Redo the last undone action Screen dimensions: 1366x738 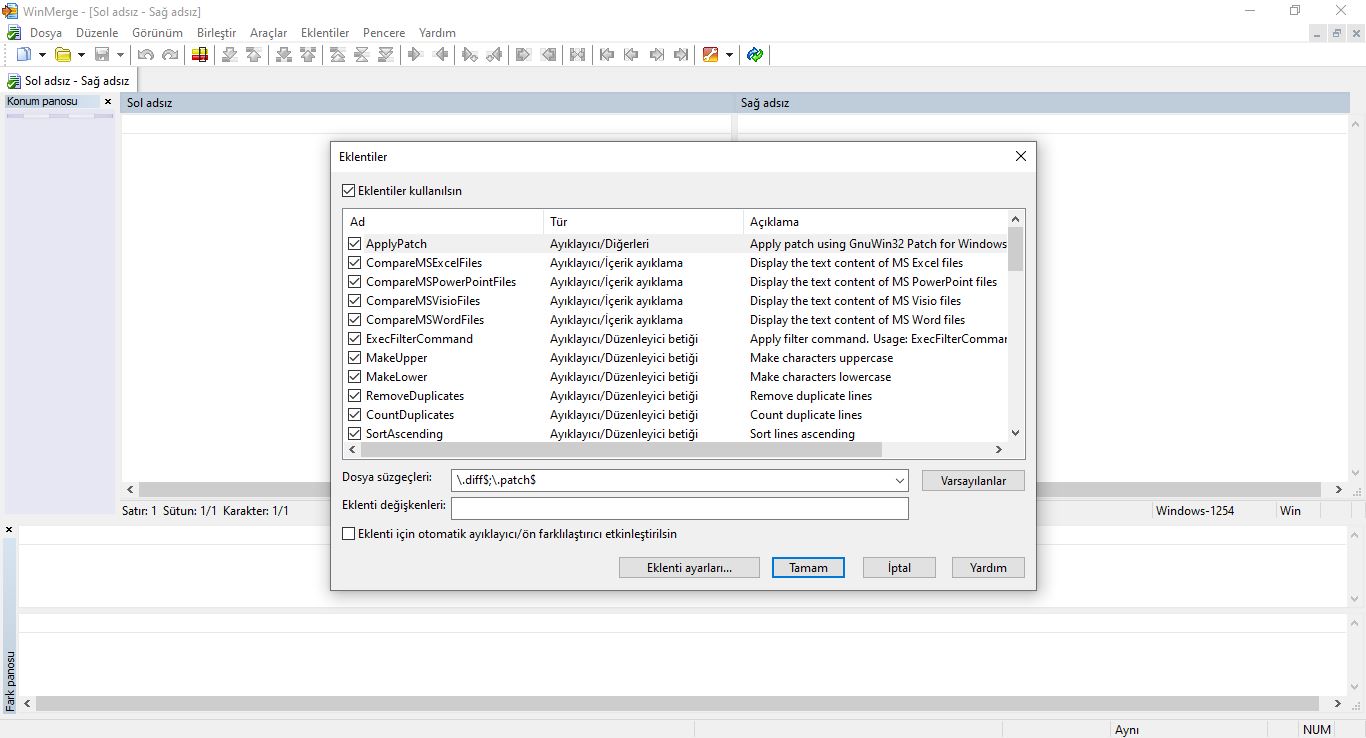[170, 54]
